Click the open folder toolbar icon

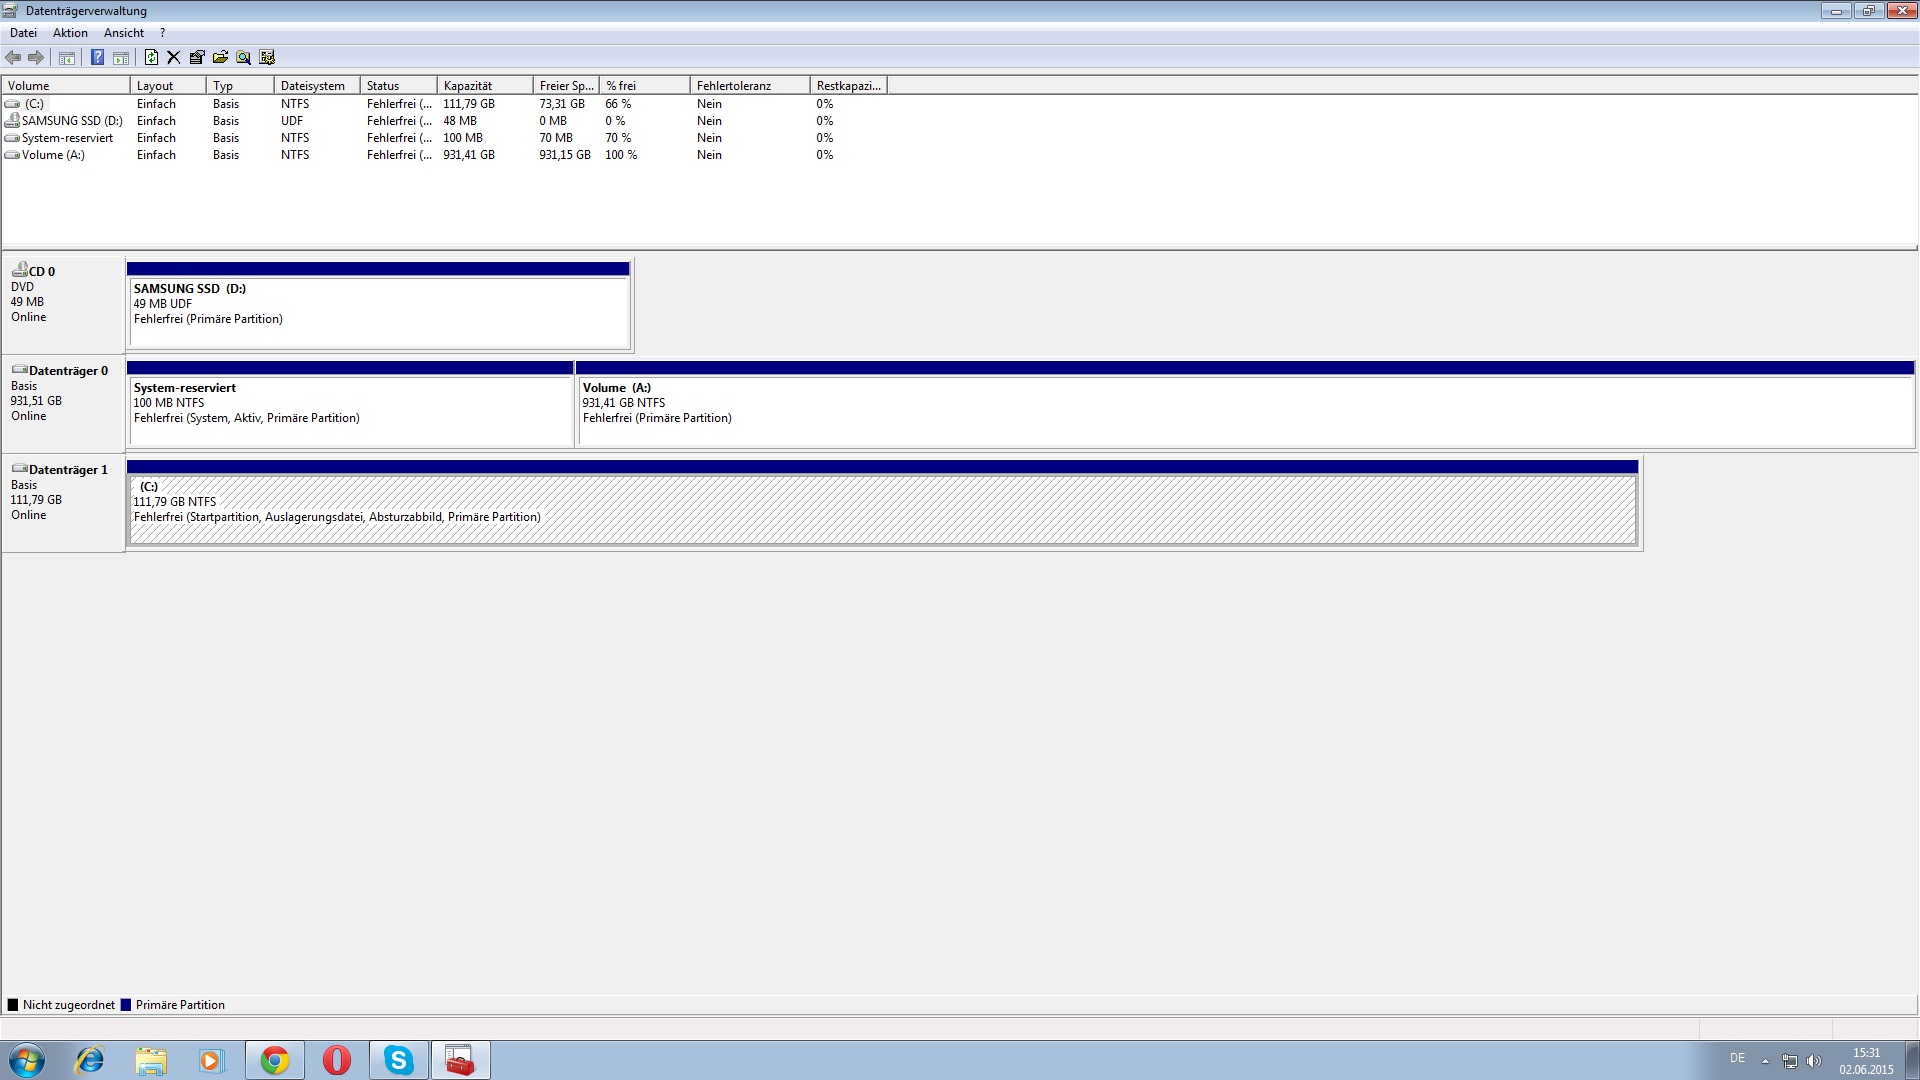coord(220,57)
